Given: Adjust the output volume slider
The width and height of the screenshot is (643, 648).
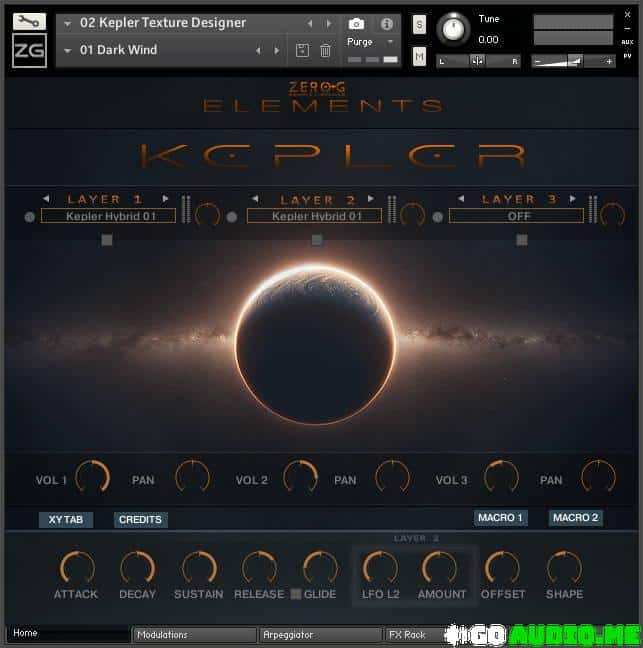Looking at the screenshot, I should pyautogui.click(x=573, y=62).
